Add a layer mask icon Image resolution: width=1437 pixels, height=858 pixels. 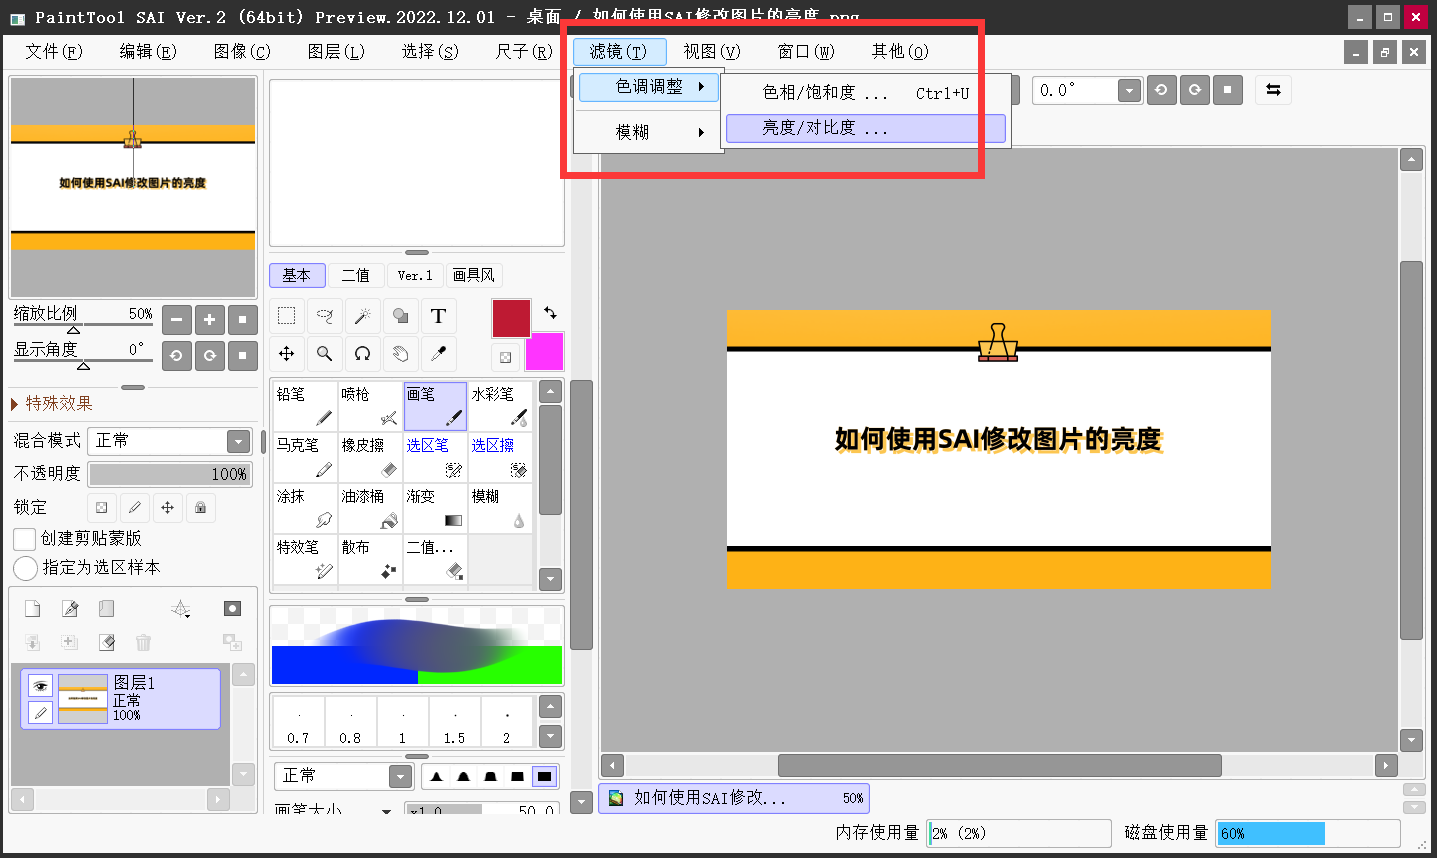pyautogui.click(x=232, y=609)
